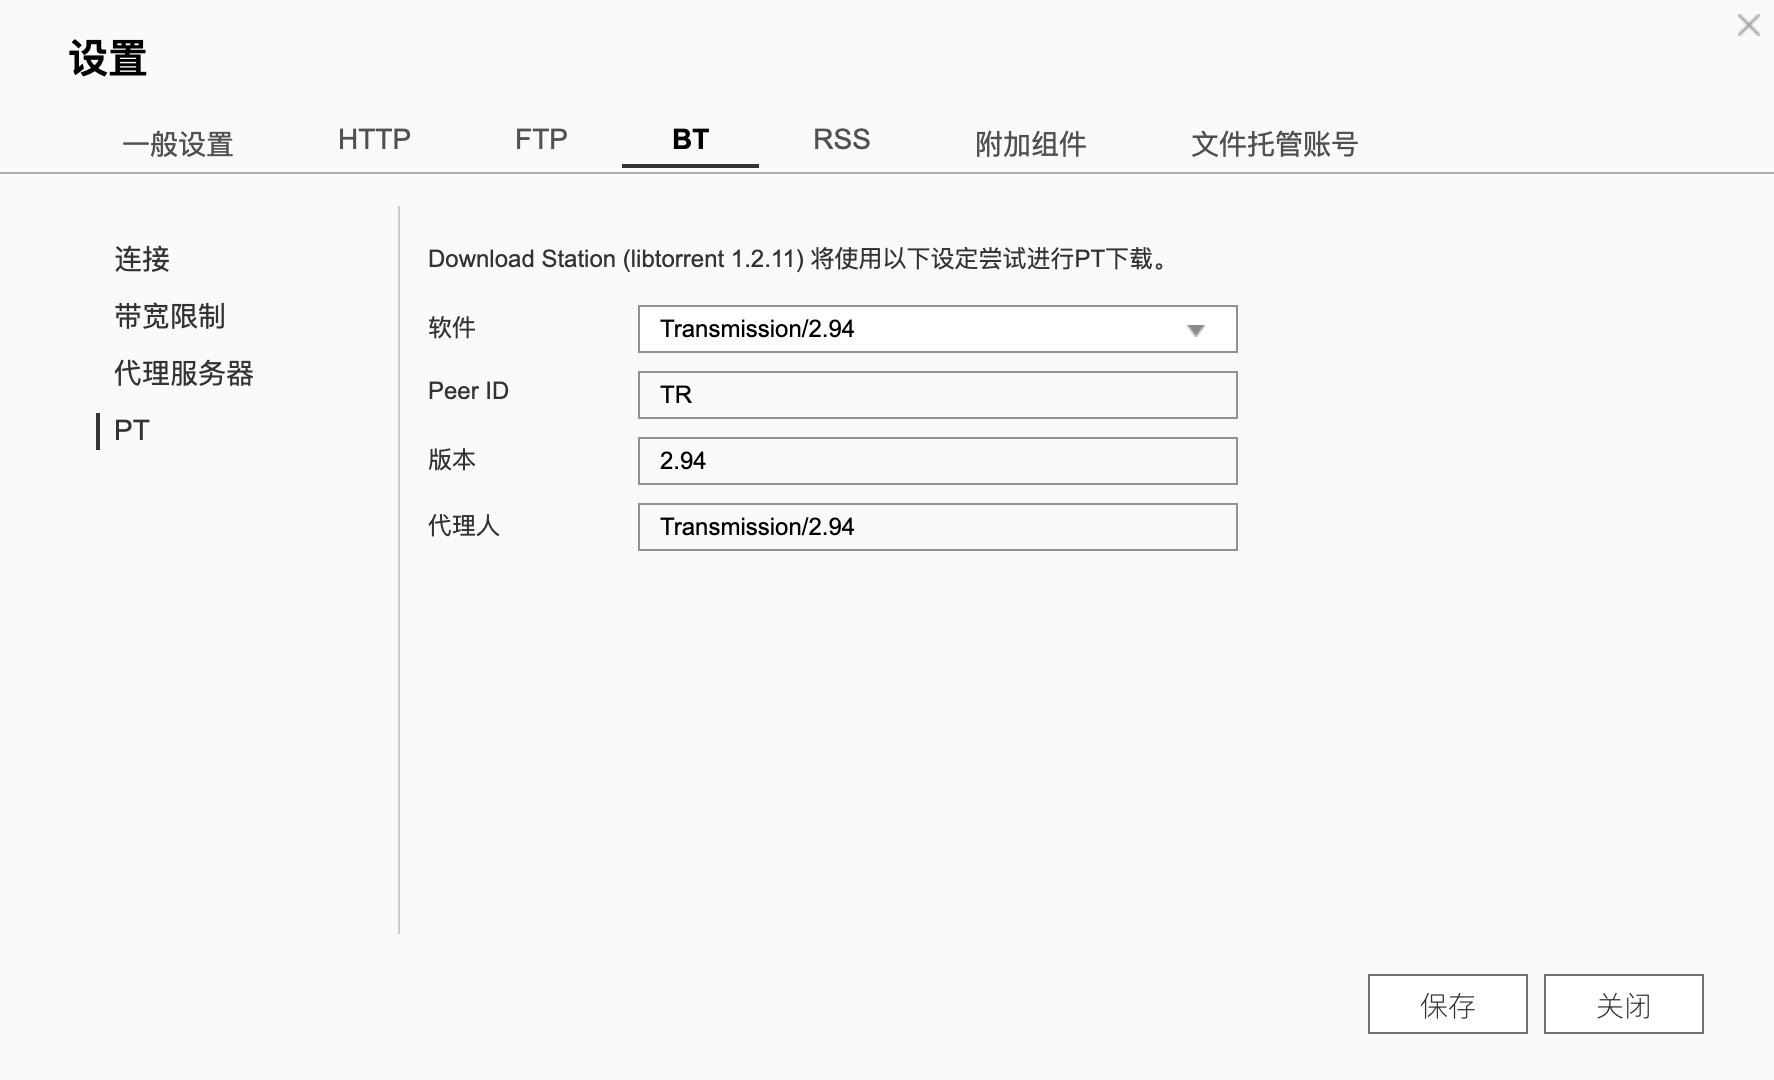Switch to the HTTP tab
This screenshot has width=1774, height=1080.
point(374,140)
